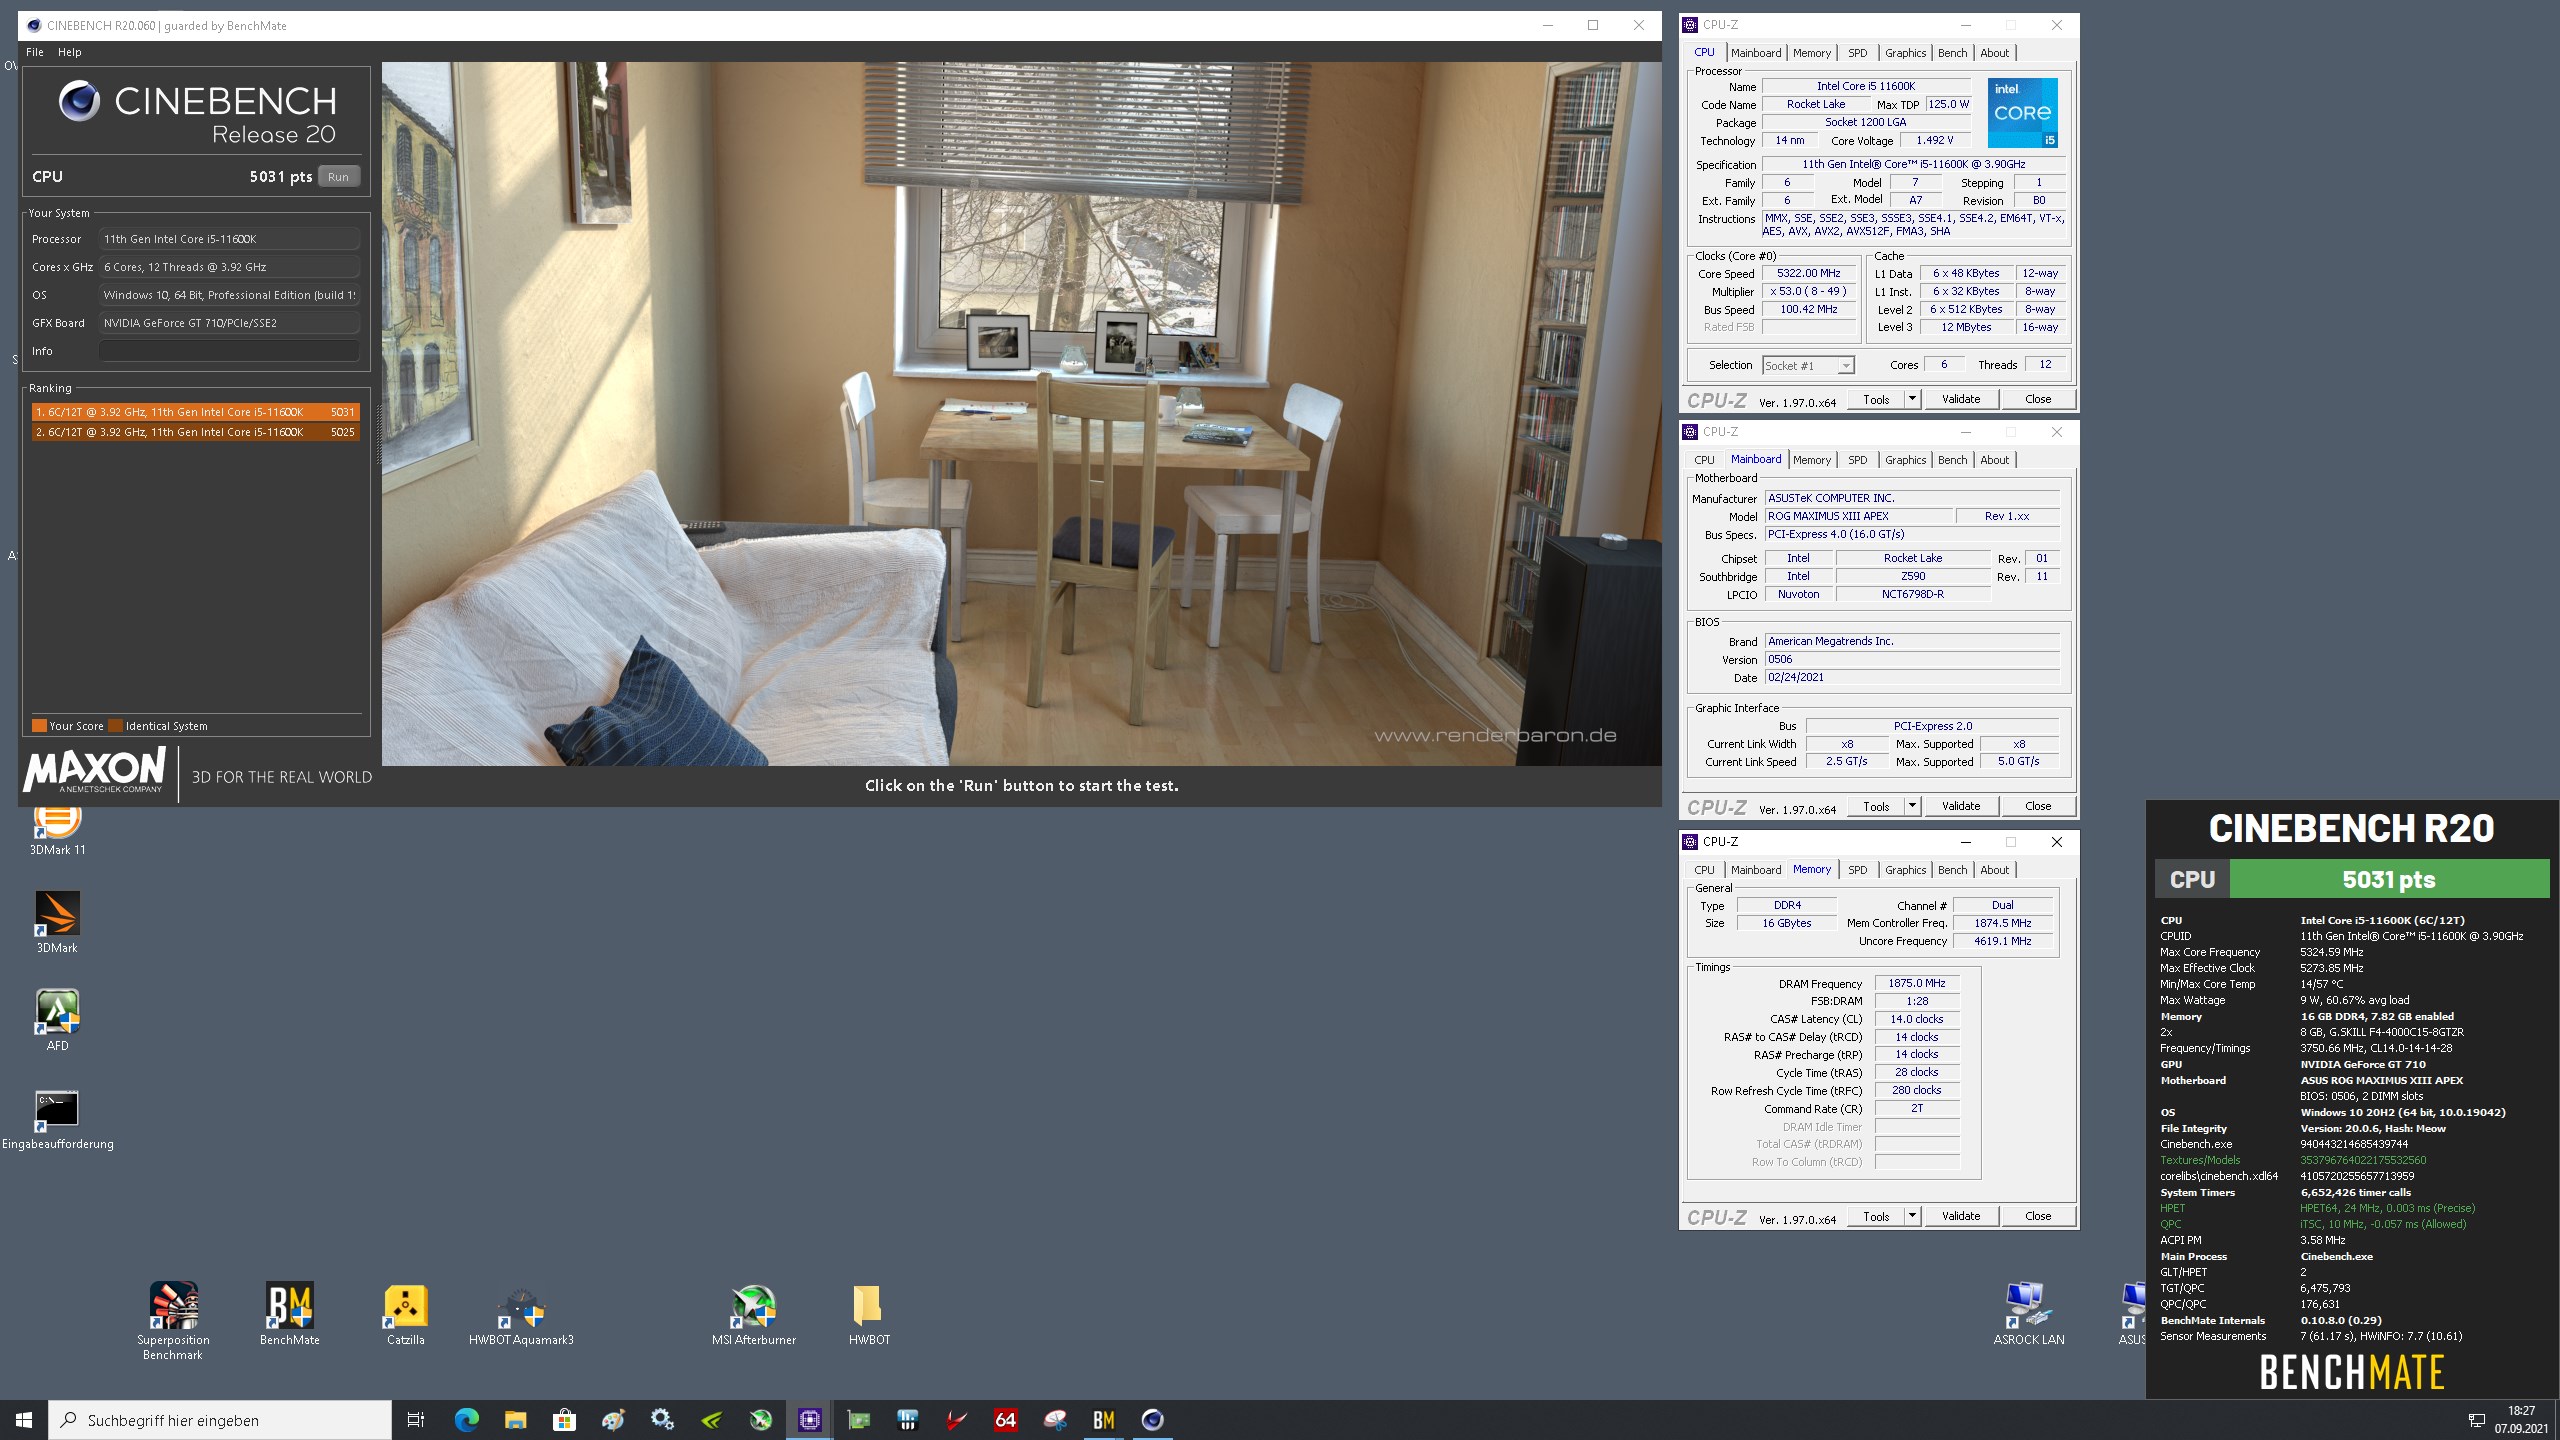This screenshot has height=1440, width=2560.
Task: Click the green 5031 pts bar in BenchMate
Action: click(2389, 880)
